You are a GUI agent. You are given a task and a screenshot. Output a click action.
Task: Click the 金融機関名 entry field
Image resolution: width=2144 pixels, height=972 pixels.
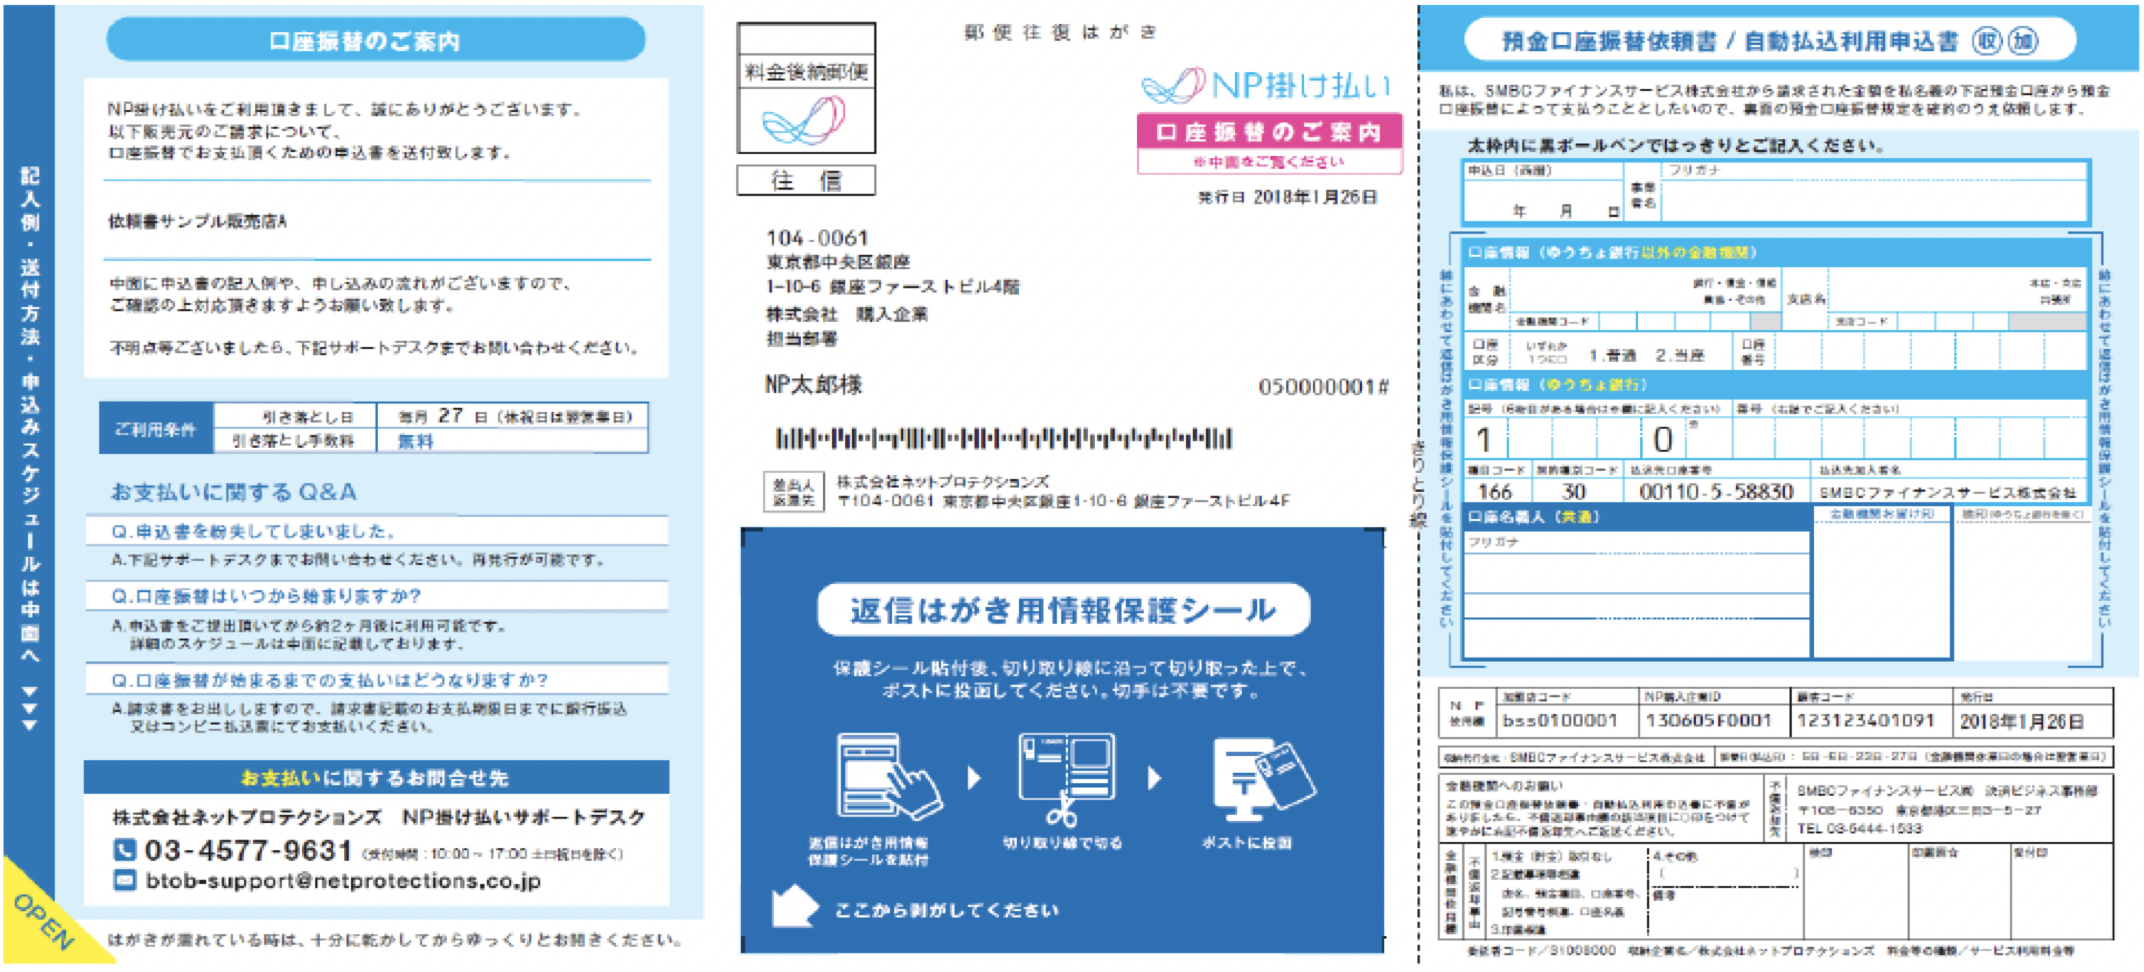tap(1645, 290)
